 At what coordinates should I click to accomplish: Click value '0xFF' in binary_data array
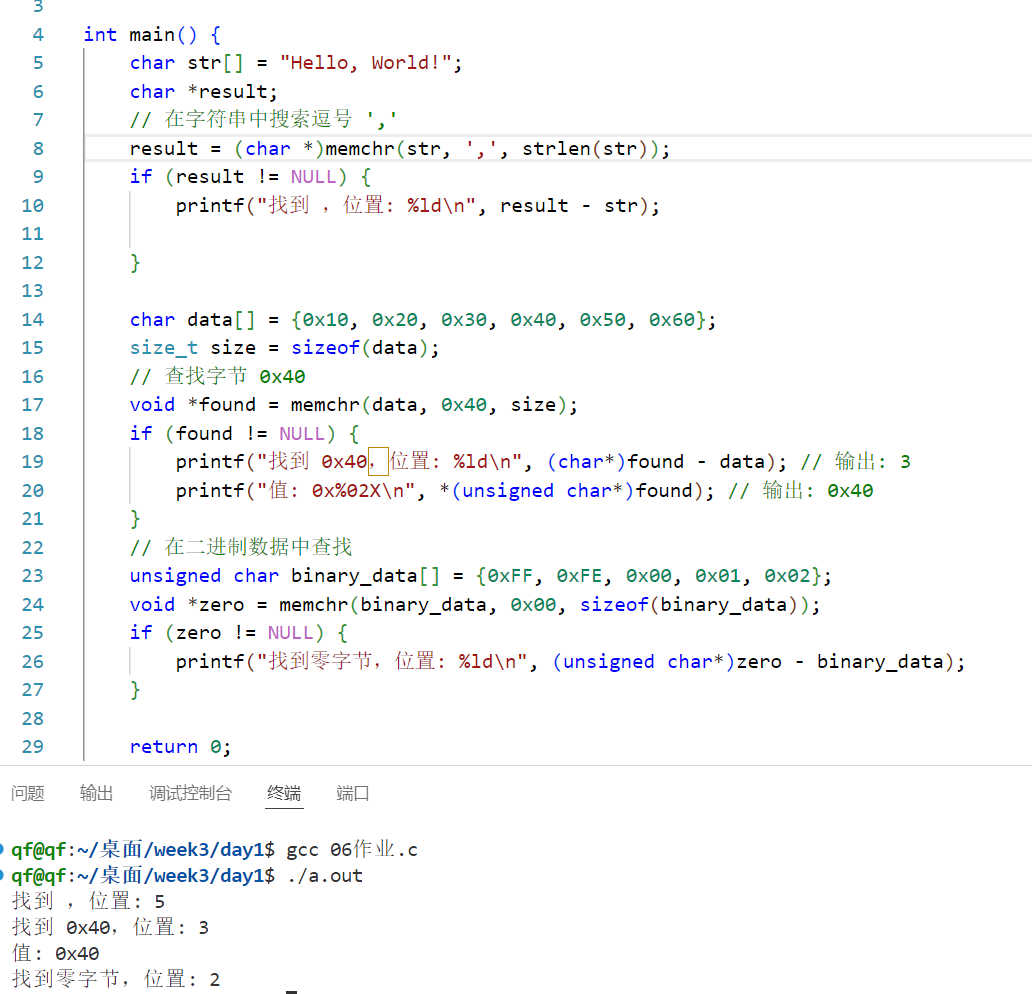(x=510, y=576)
